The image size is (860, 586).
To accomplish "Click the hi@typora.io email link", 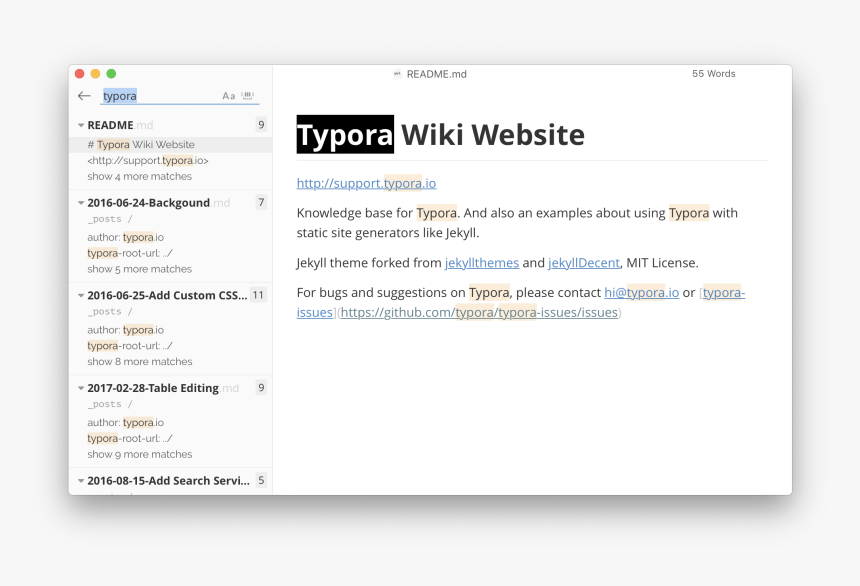I will coord(642,292).
